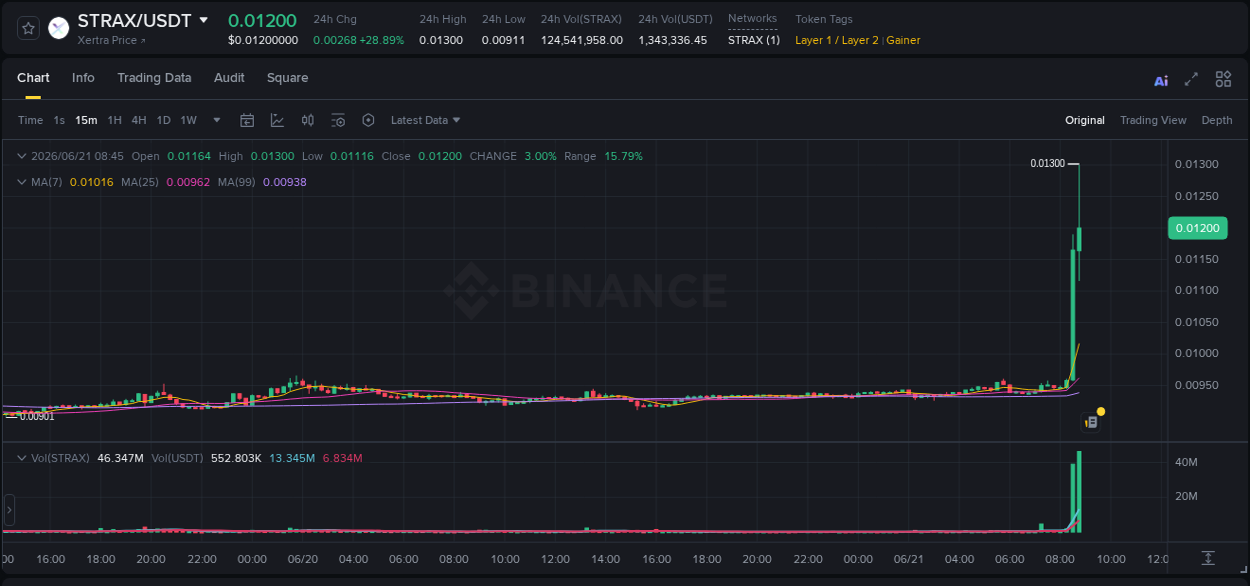
Task: Click the 06/21 date on time axis
Action: (x=908, y=559)
